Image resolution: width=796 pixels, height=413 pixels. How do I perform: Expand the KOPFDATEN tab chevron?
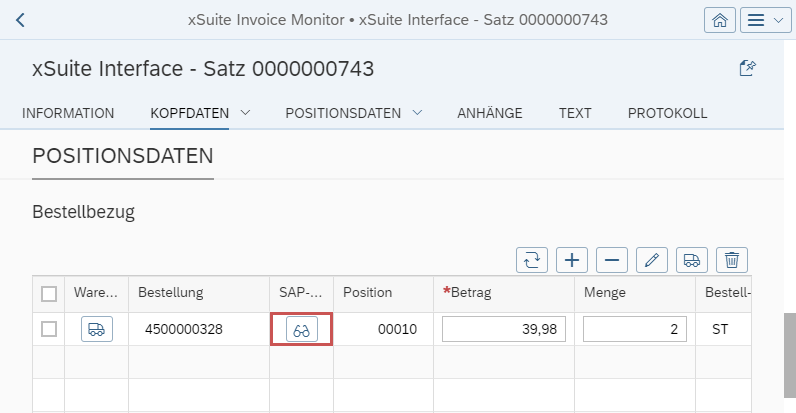[x=245, y=113]
